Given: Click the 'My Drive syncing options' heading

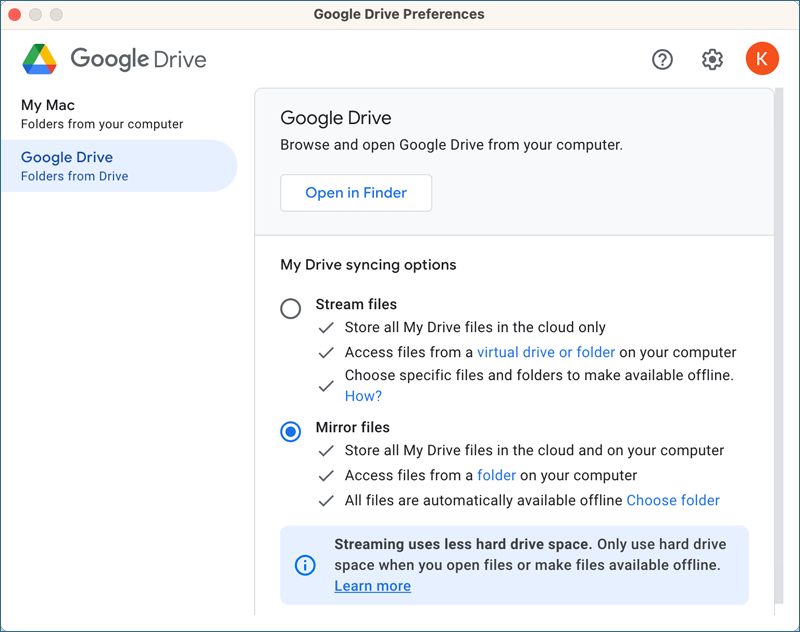Looking at the screenshot, I should coord(368,265).
